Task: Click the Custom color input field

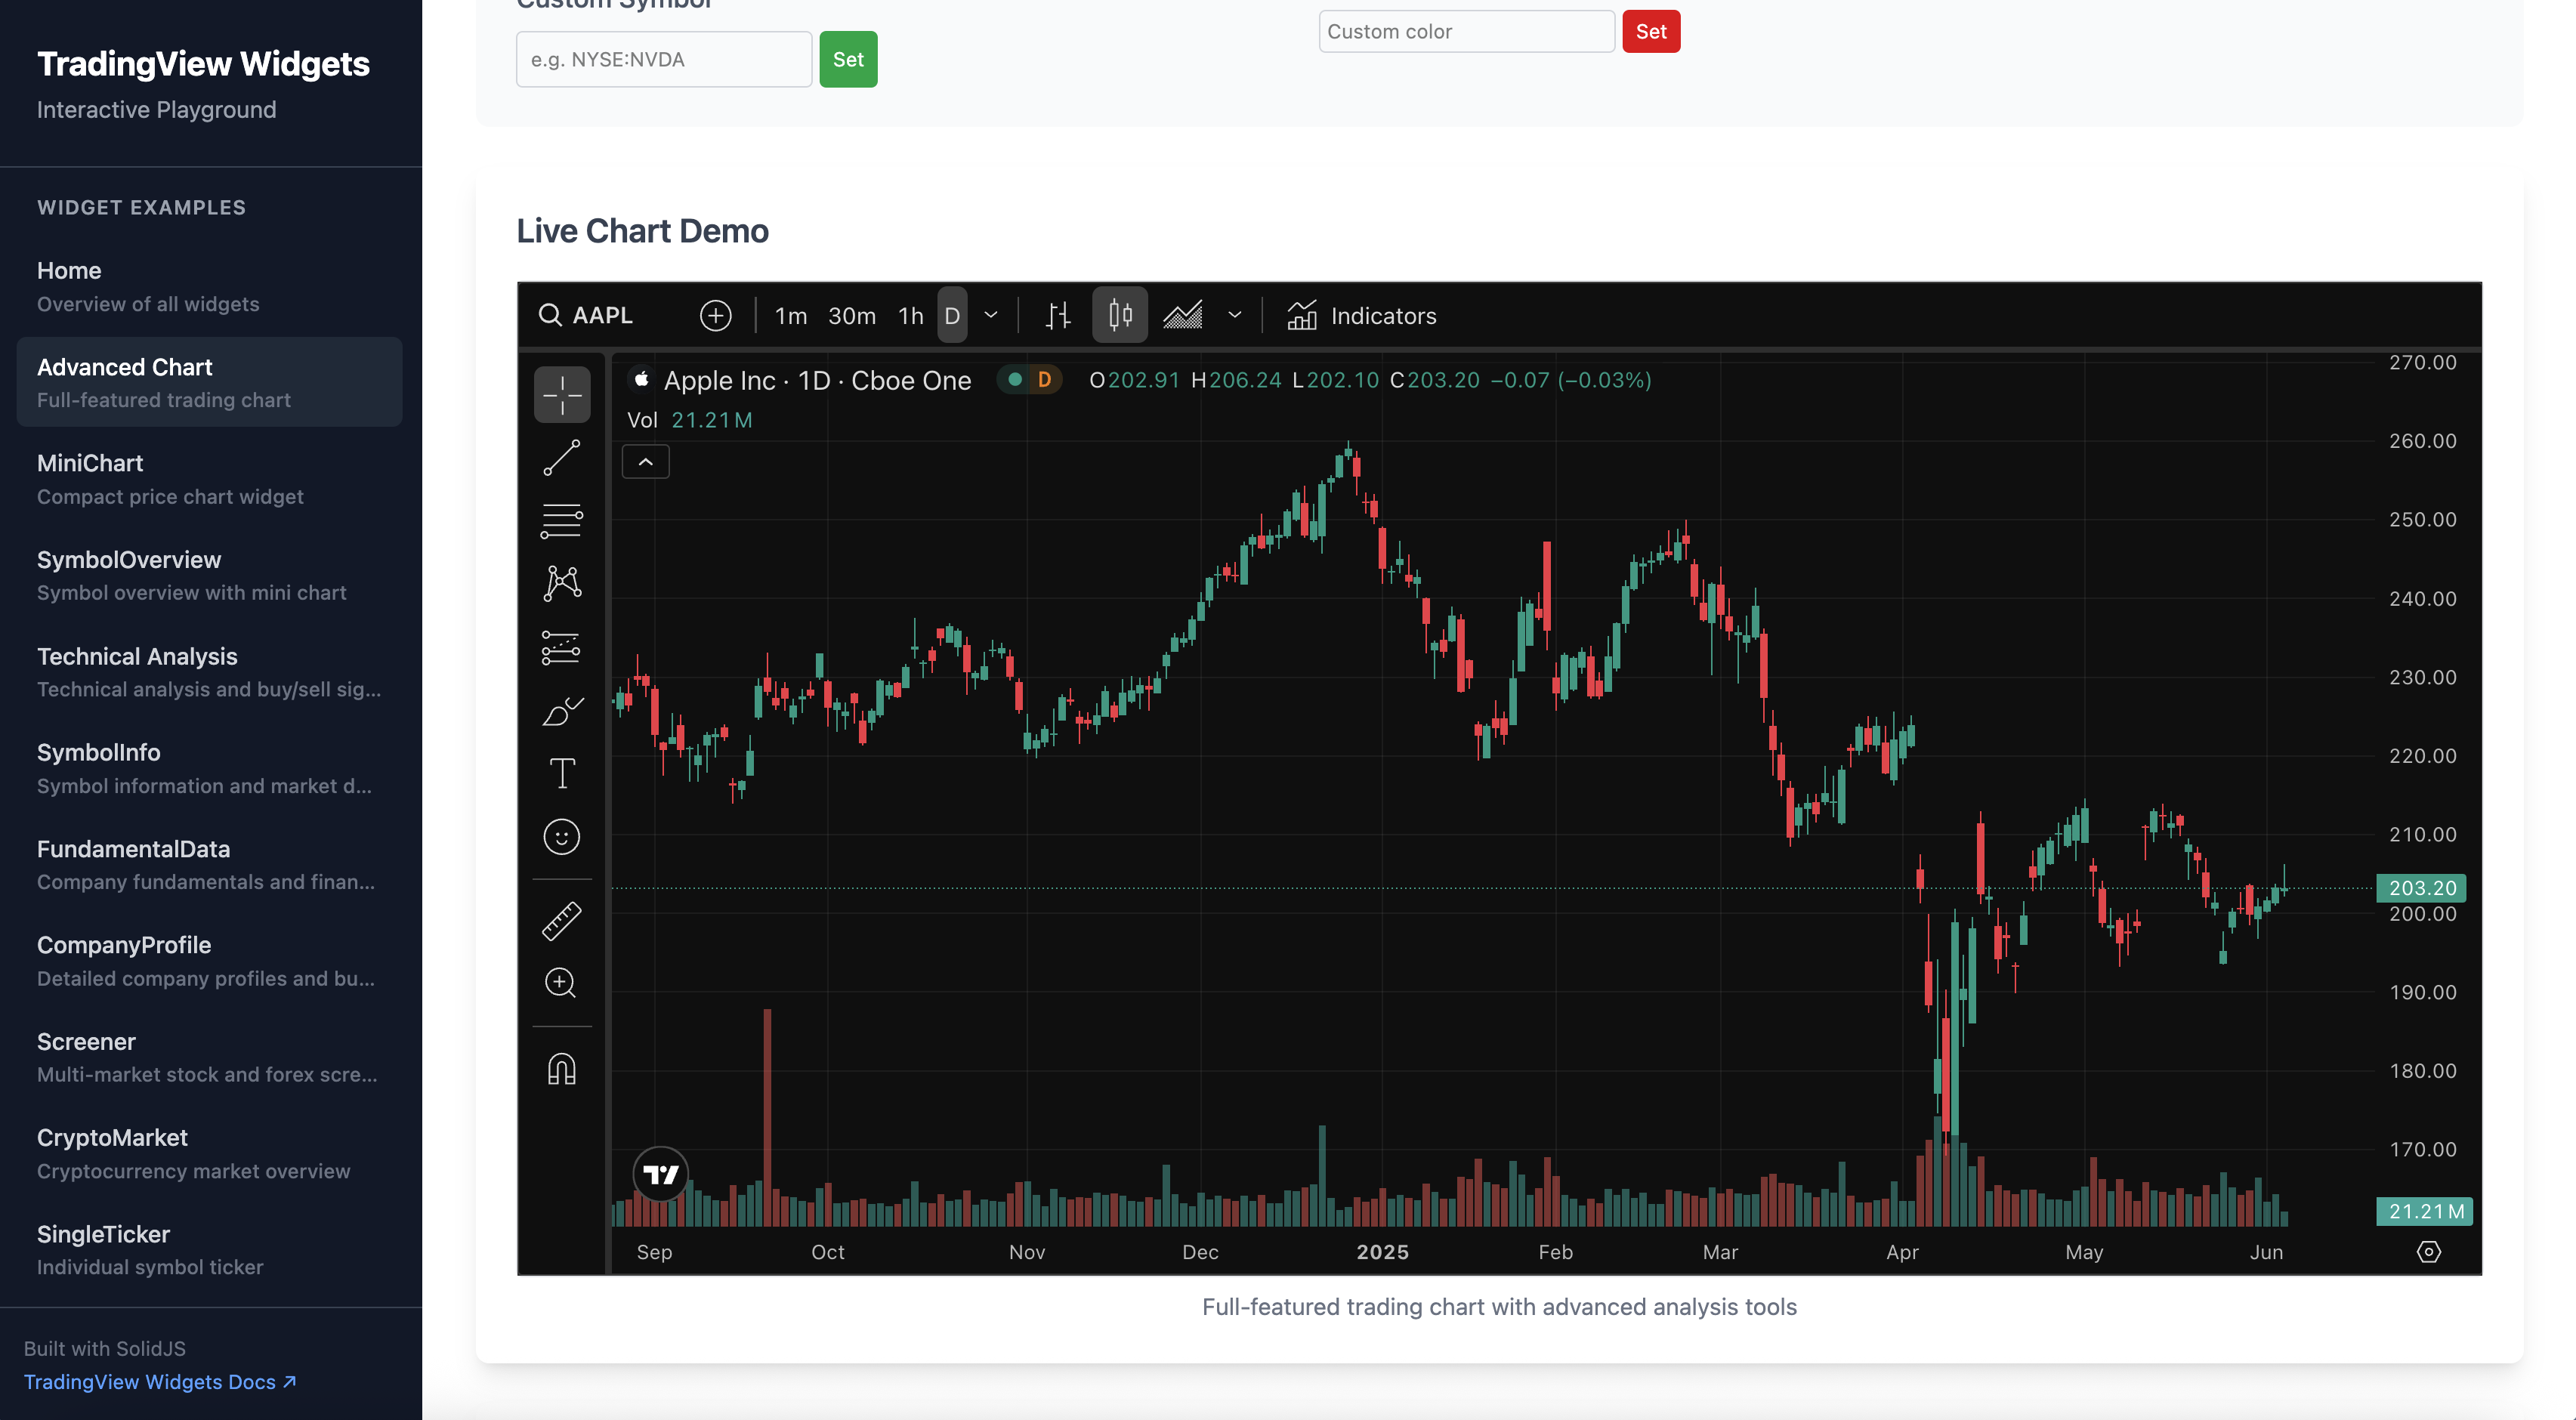Action: pos(1466,31)
